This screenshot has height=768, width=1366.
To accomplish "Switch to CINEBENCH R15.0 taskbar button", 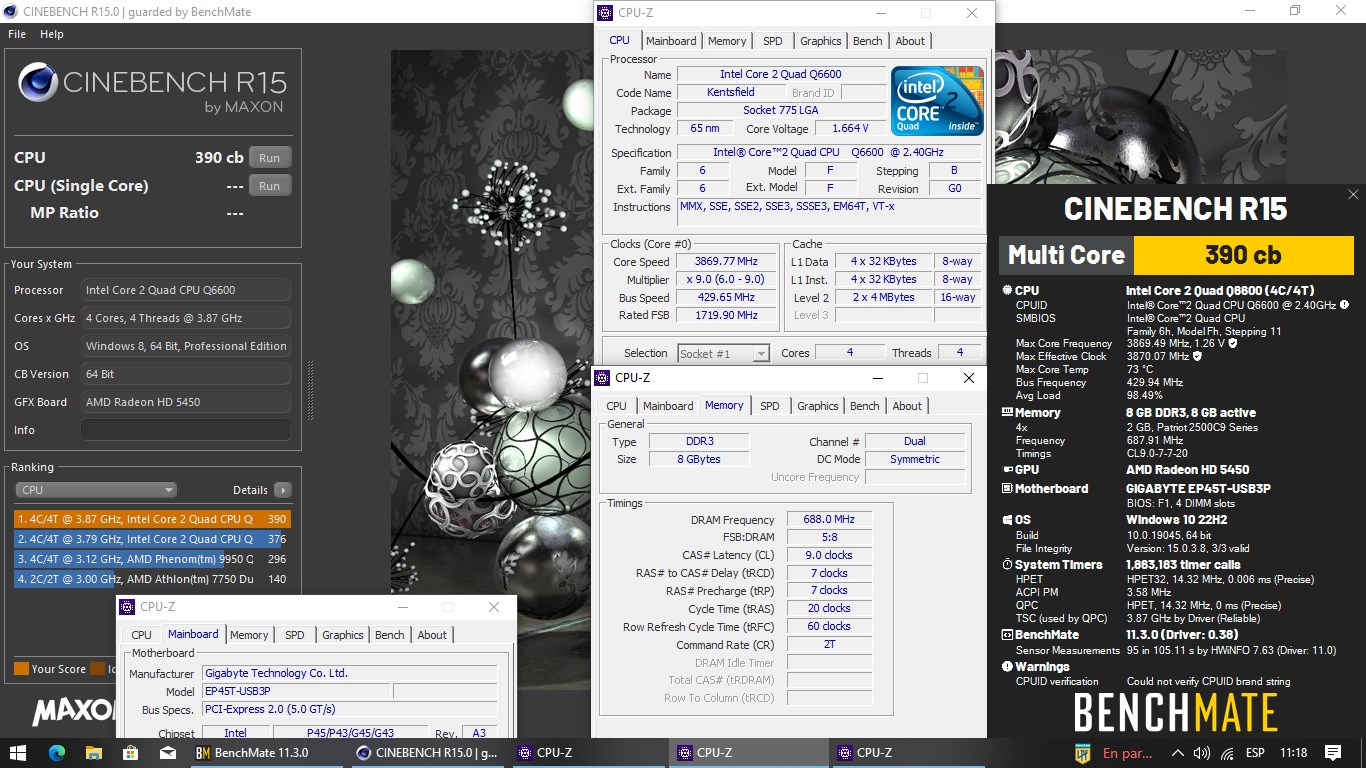I will pyautogui.click(x=428, y=753).
